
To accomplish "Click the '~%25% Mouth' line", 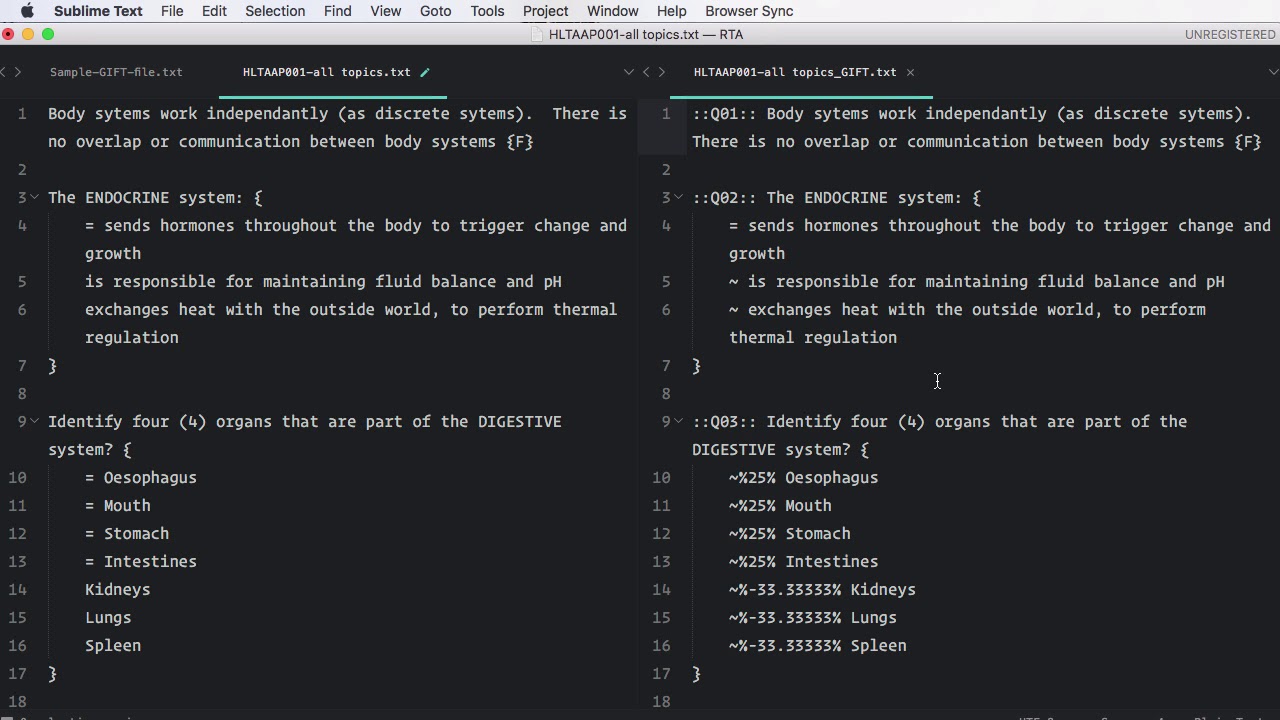I will click(x=780, y=505).
